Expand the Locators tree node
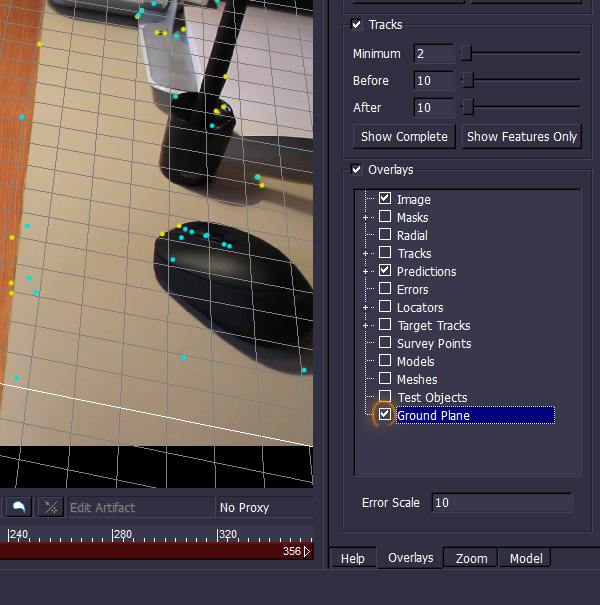The image size is (600, 605). (365, 308)
